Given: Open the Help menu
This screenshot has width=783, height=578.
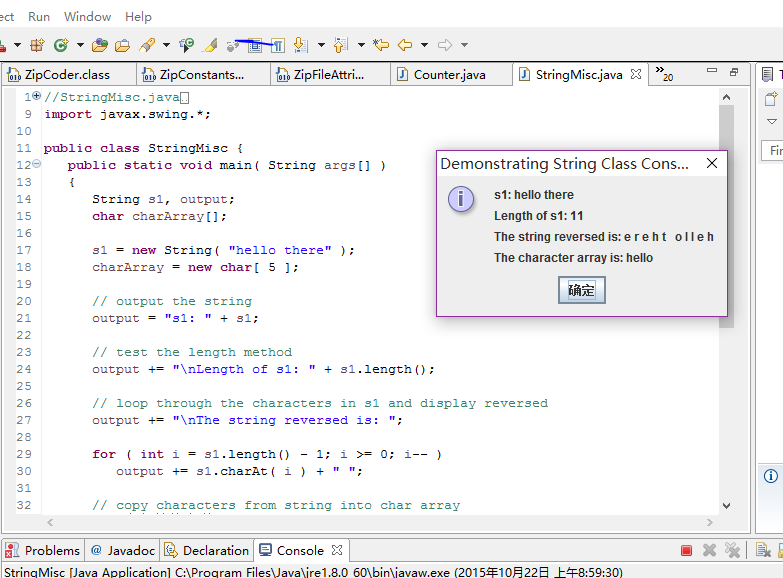Looking at the screenshot, I should 138,16.
